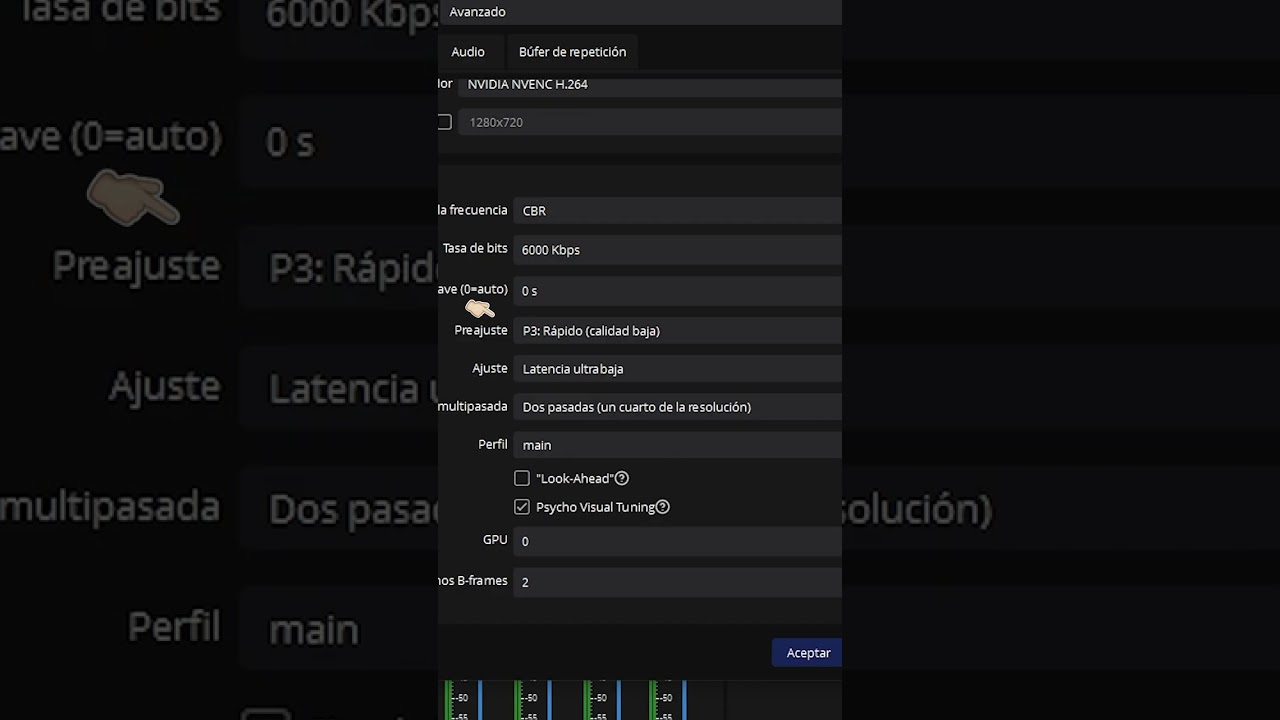Viewport: 1280px width, 720px height.
Task: Enable the rescale output checkbox beside 1280x720
Action: click(x=444, y=122)
